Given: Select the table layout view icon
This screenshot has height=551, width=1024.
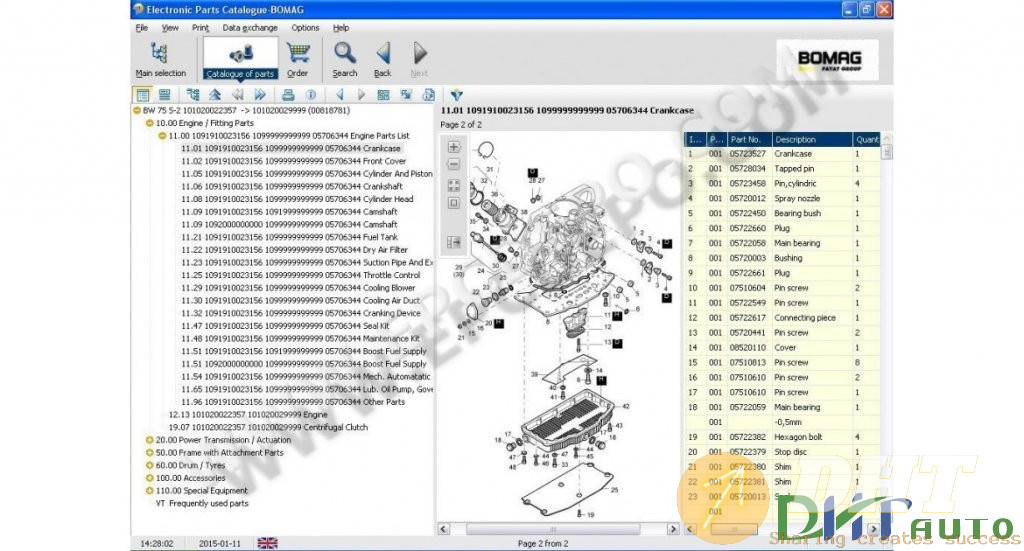Looking at the screenshot, I should tap(142, 95).
